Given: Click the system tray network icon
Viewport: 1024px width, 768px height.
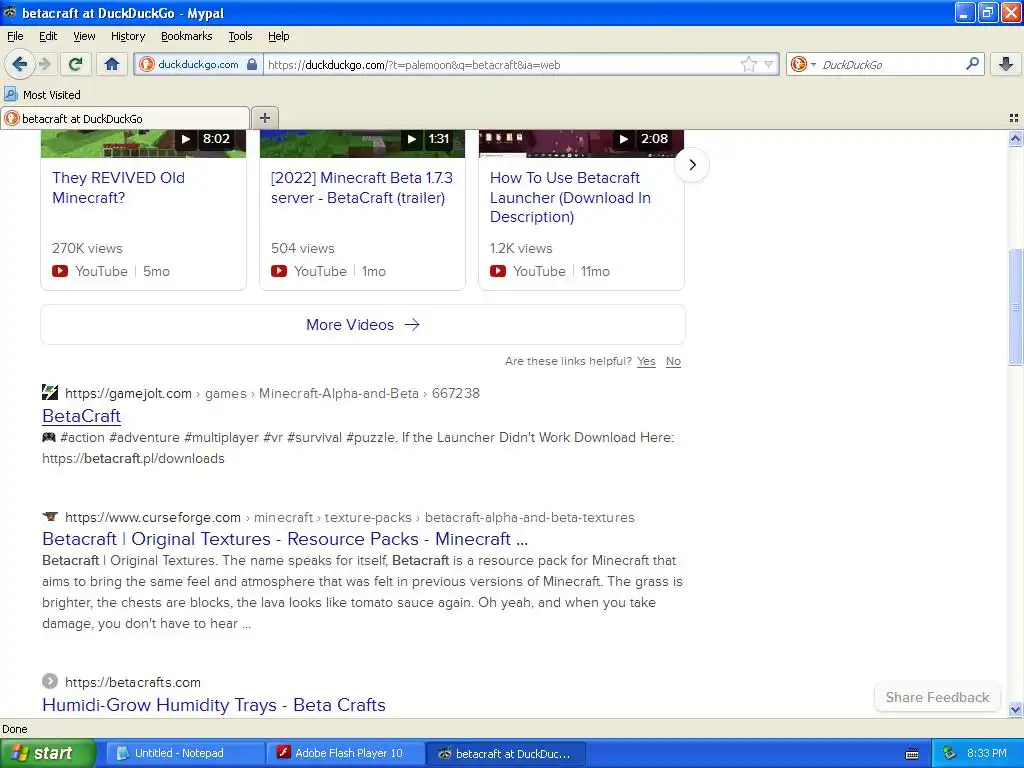Looking at the screenshot, I should click(x=950, y=753).
